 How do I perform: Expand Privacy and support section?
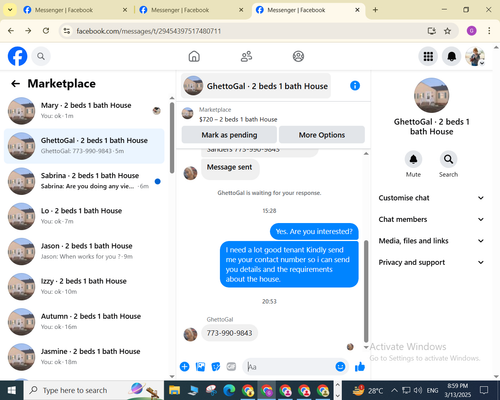point(431,262)
